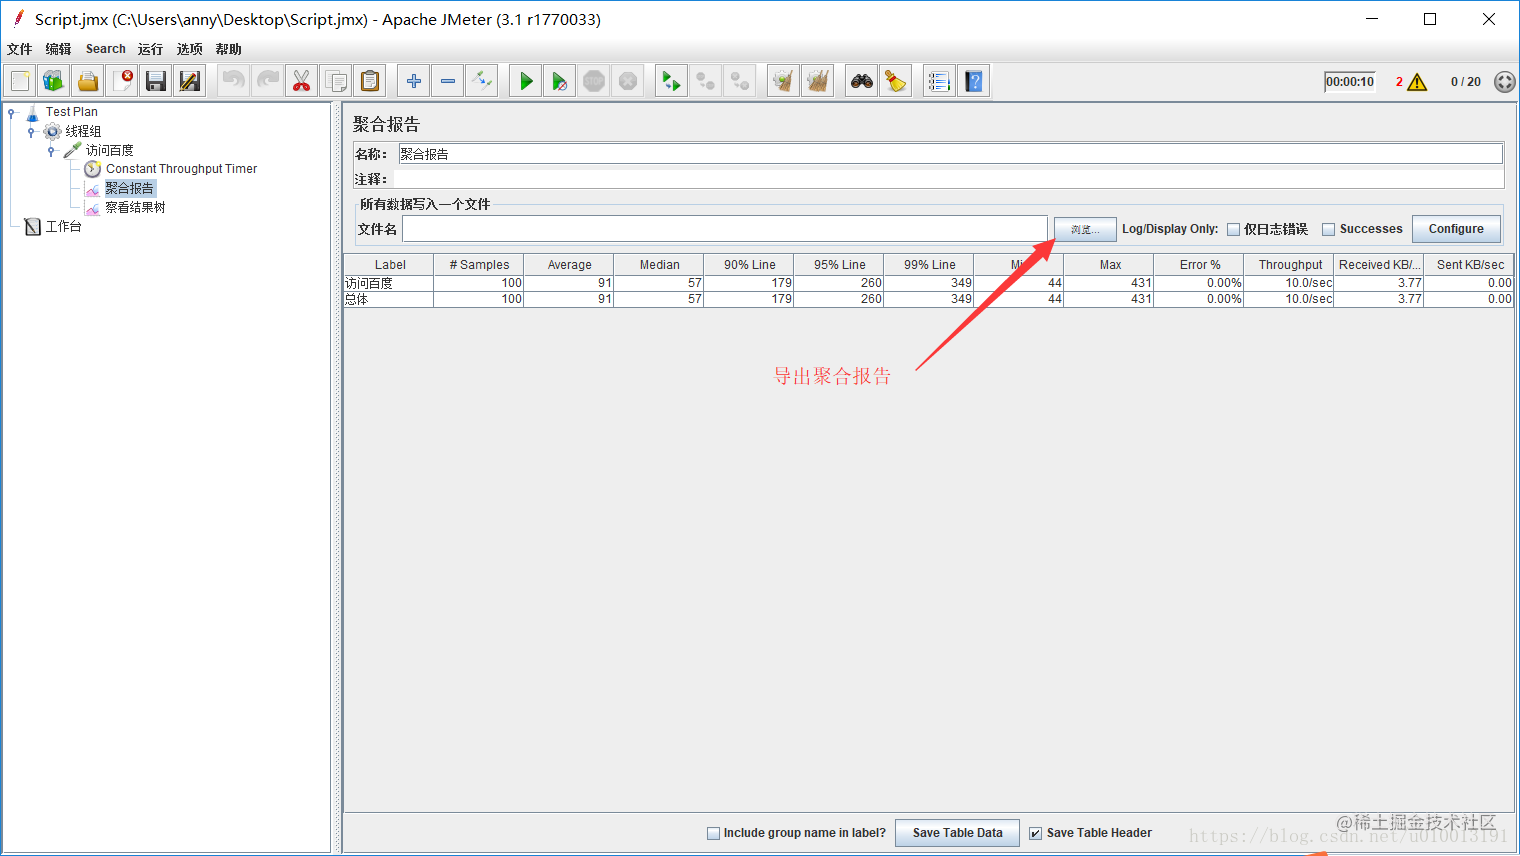Open search with binoculars icon
The width and height of the screenshot is (1520, 856).
click(x=862, y=81)
